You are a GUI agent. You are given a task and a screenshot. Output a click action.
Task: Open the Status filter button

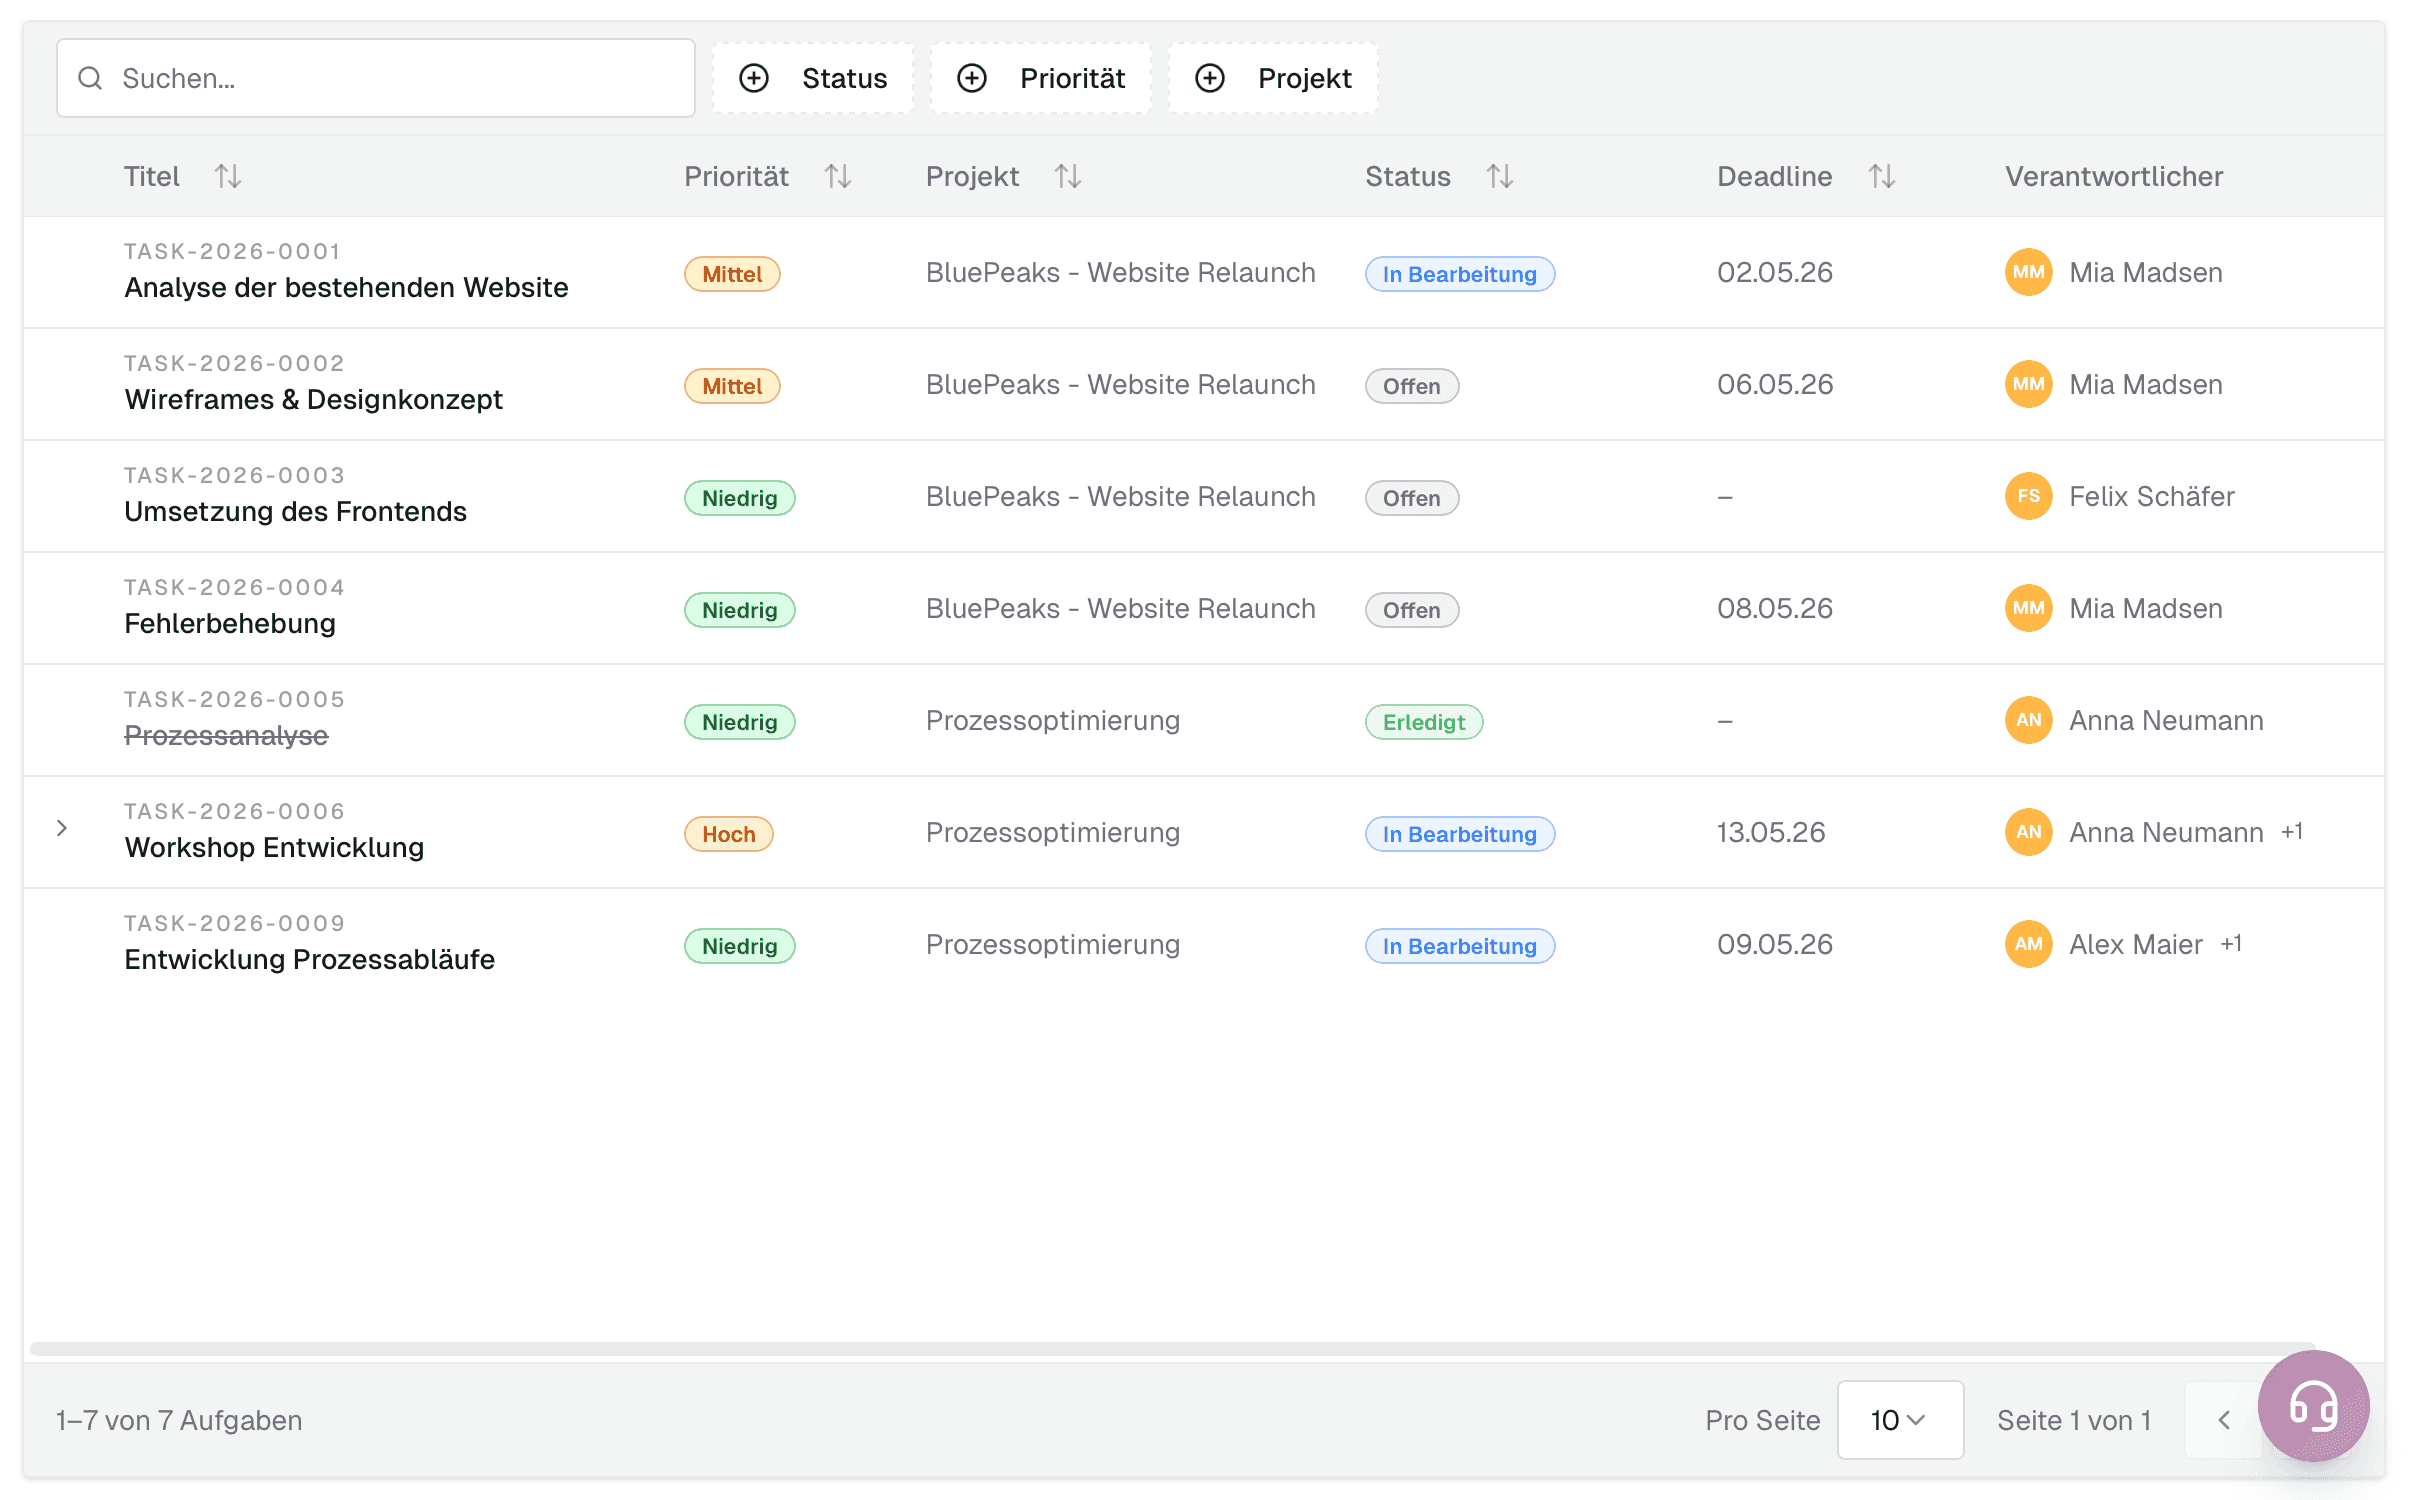pyautogui.click(x=812, y=78)
